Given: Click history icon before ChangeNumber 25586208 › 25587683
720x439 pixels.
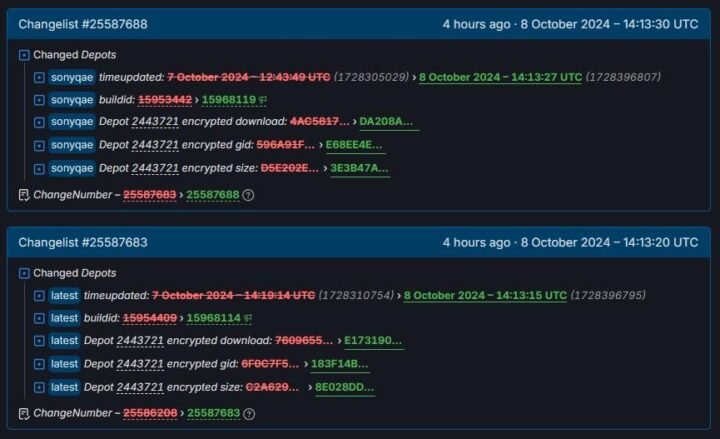Looking at the screenshot, I should pos(24,414).
